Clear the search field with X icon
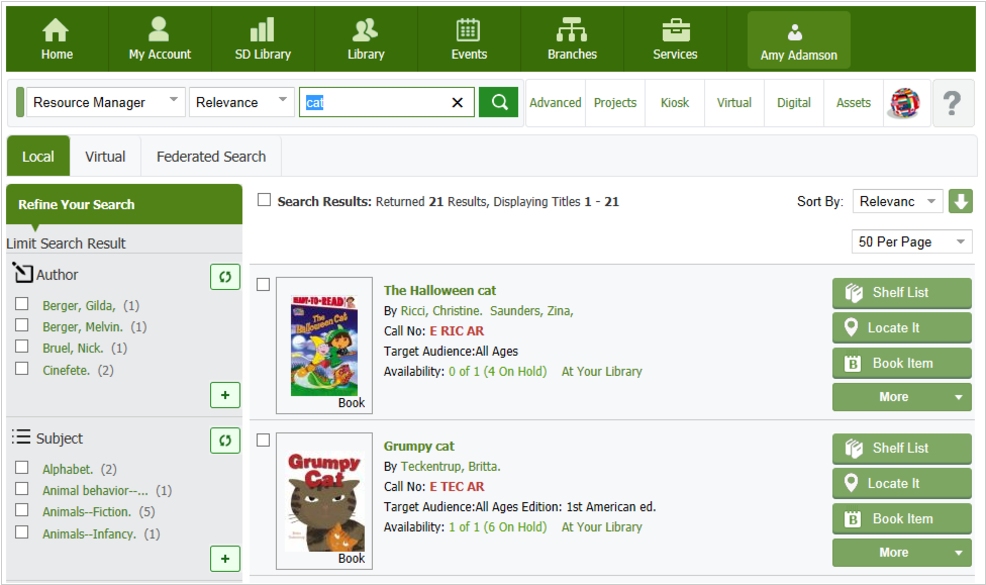This screenshot has width=986, height=585. click(x=457, y=102)
